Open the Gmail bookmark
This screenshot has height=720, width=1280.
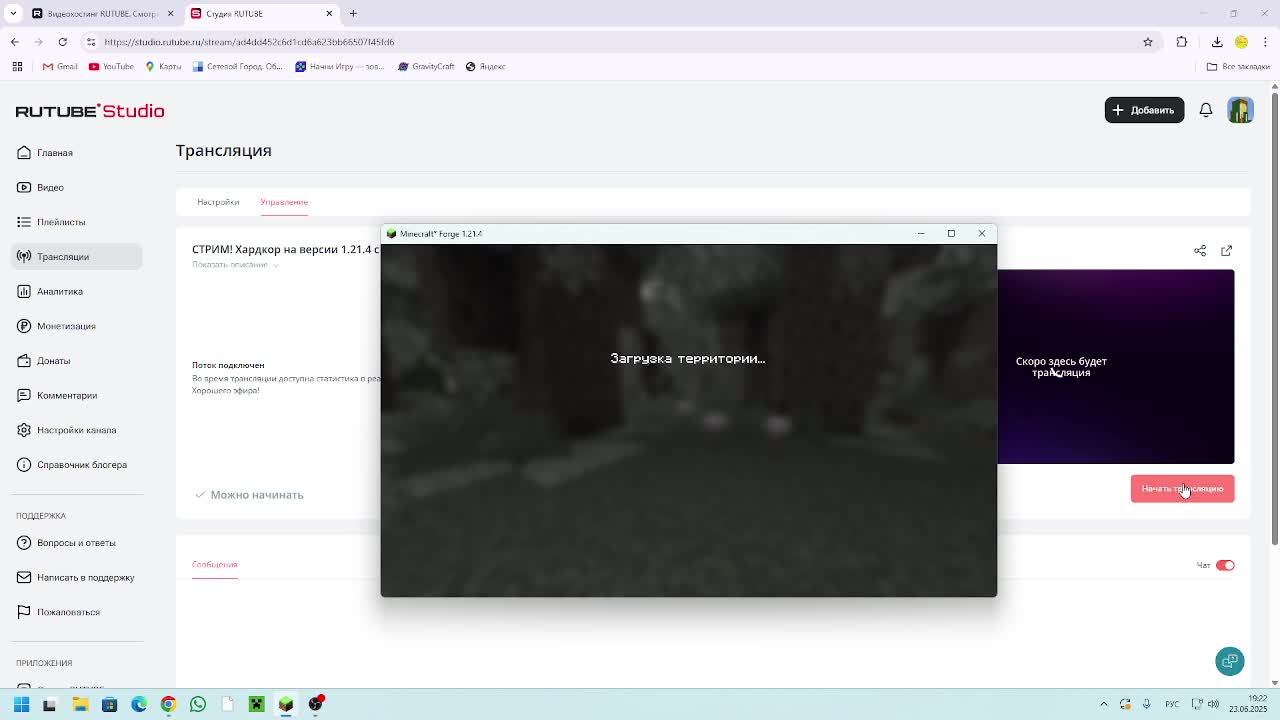tap(60, 67)
